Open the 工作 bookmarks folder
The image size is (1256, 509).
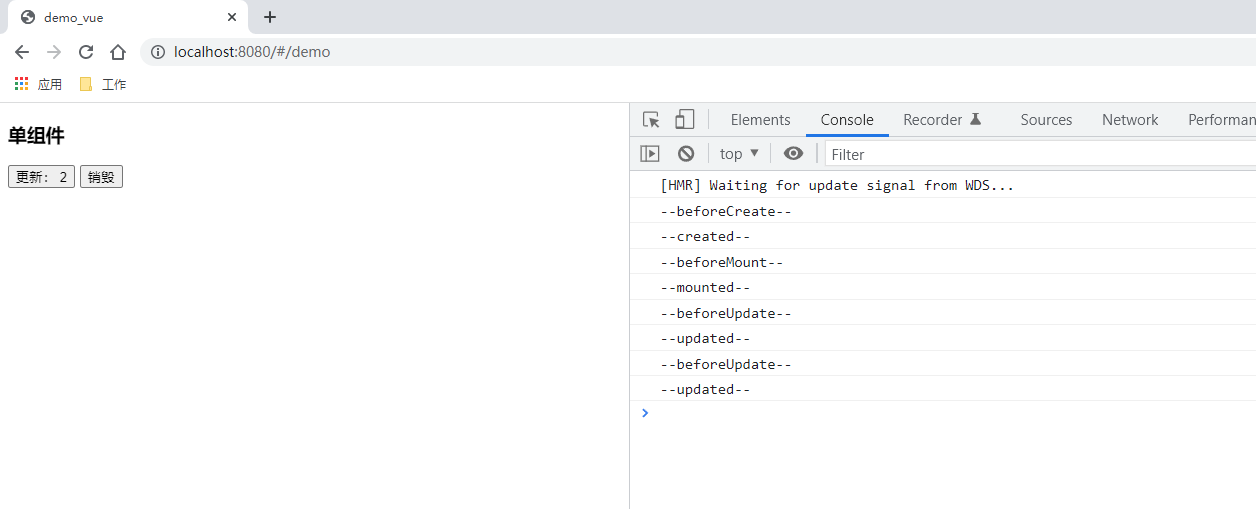(x=103, y=85)
